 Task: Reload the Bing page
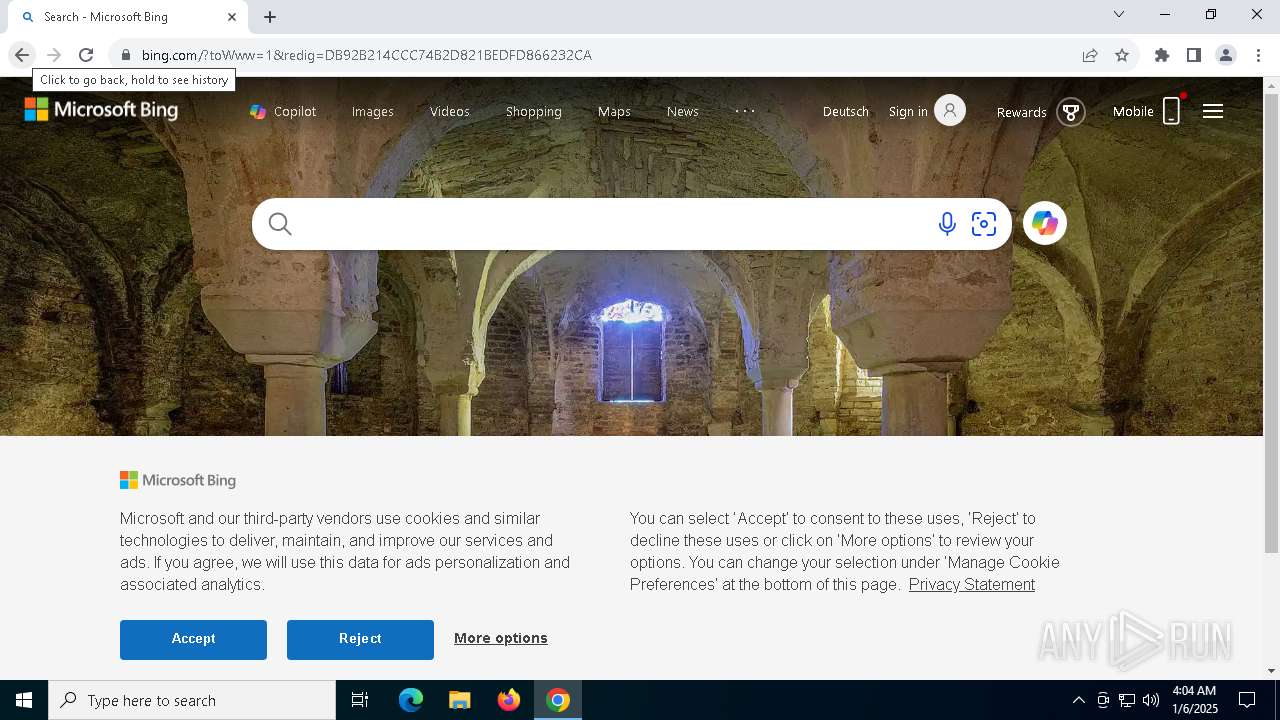click(x=86, y=55)
